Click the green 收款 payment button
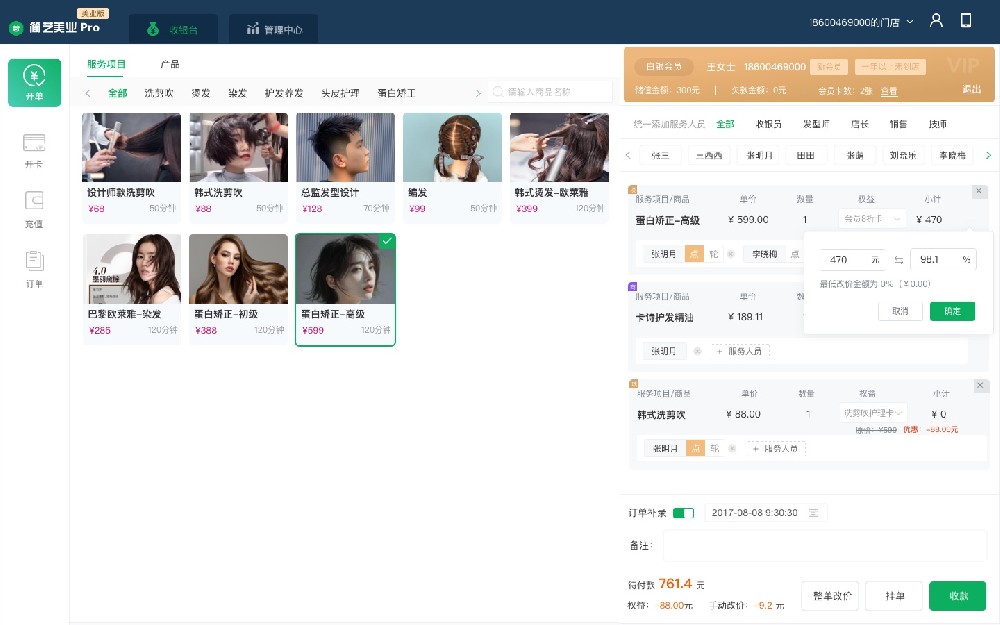This screenshot has width=1000, height=625. point(957,595)
